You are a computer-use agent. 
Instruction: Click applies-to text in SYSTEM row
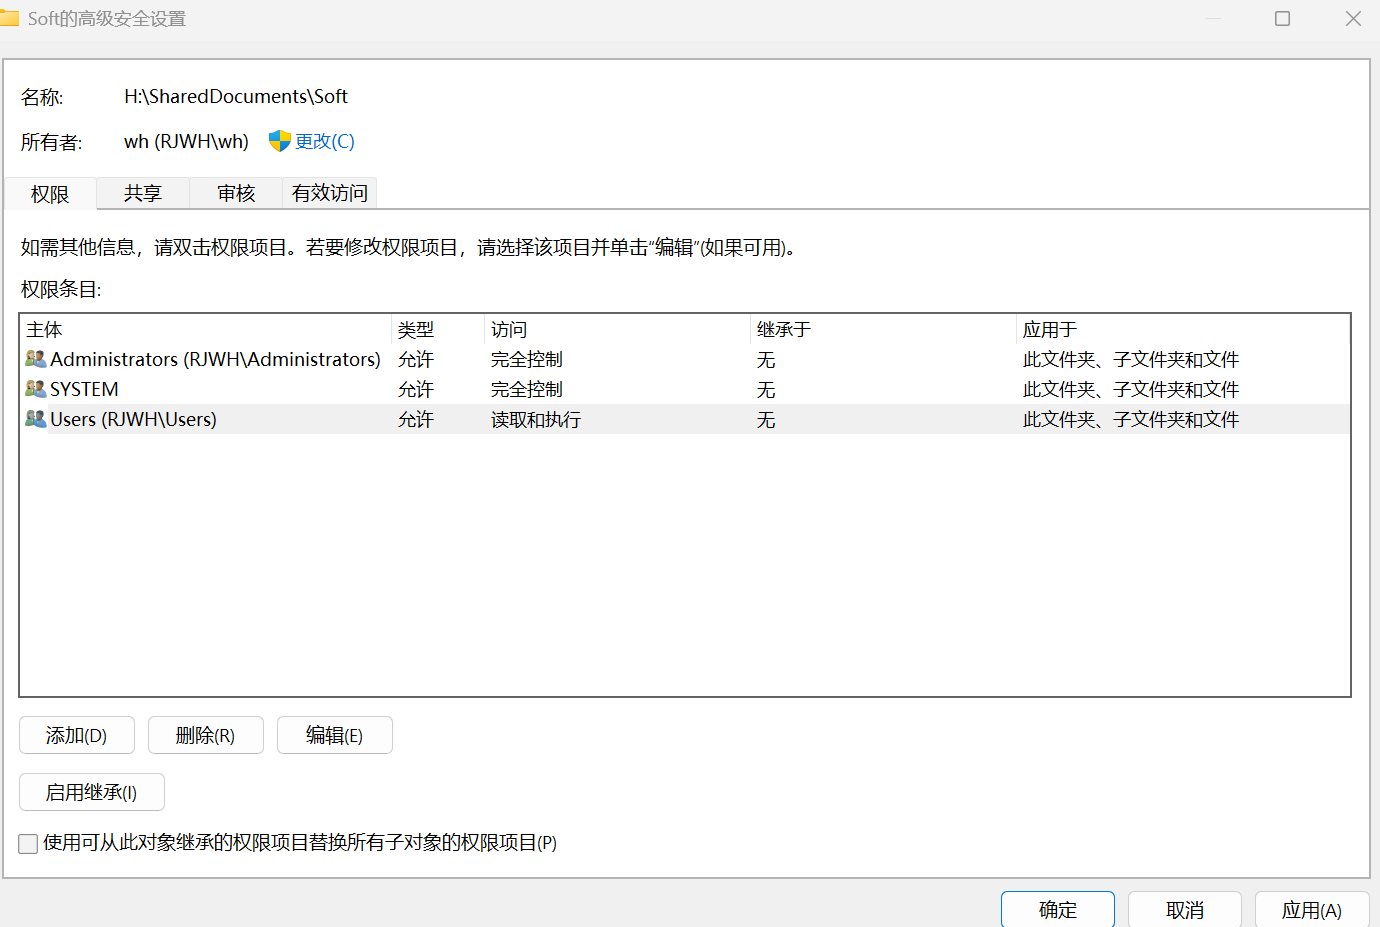click(x=1131, y=389)
